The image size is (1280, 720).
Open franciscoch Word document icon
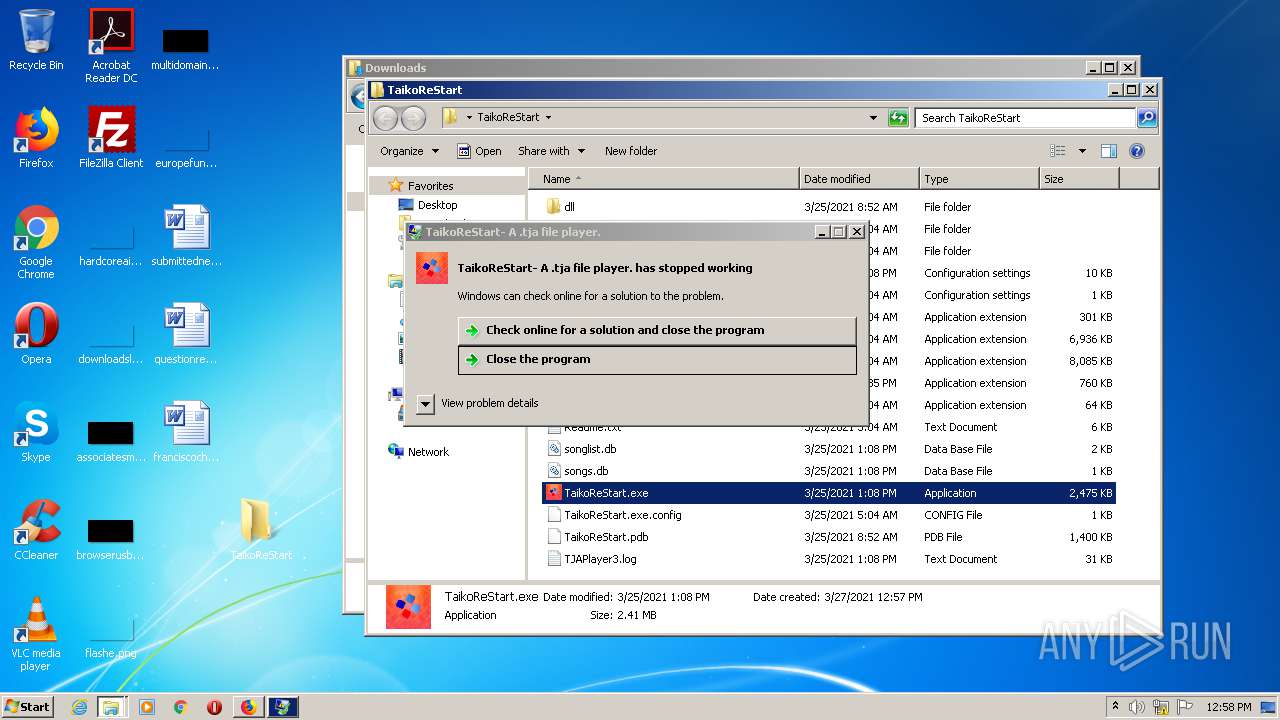pyautogui.click(x=186, y=432)
